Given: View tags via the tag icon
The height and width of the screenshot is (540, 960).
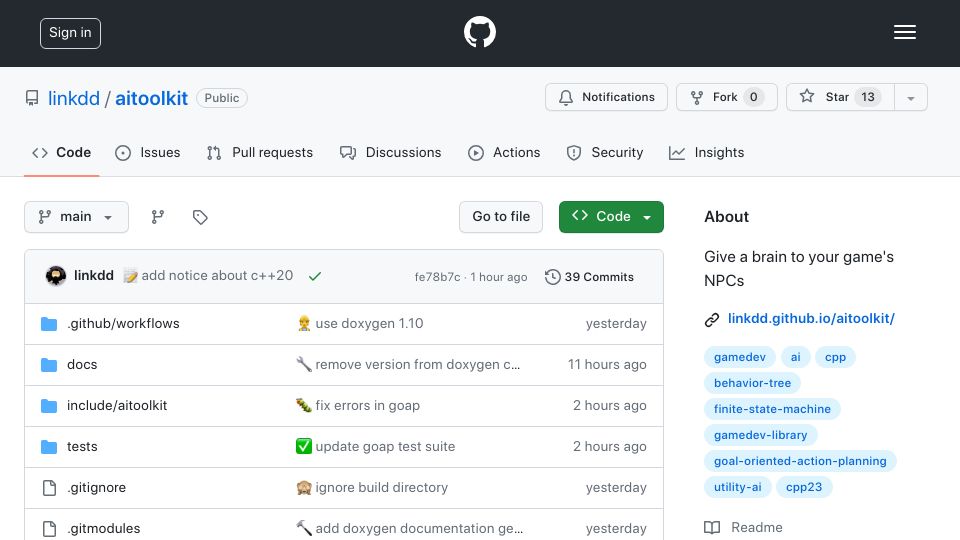Looking at the screenshot, I should [x=200, y=217].
